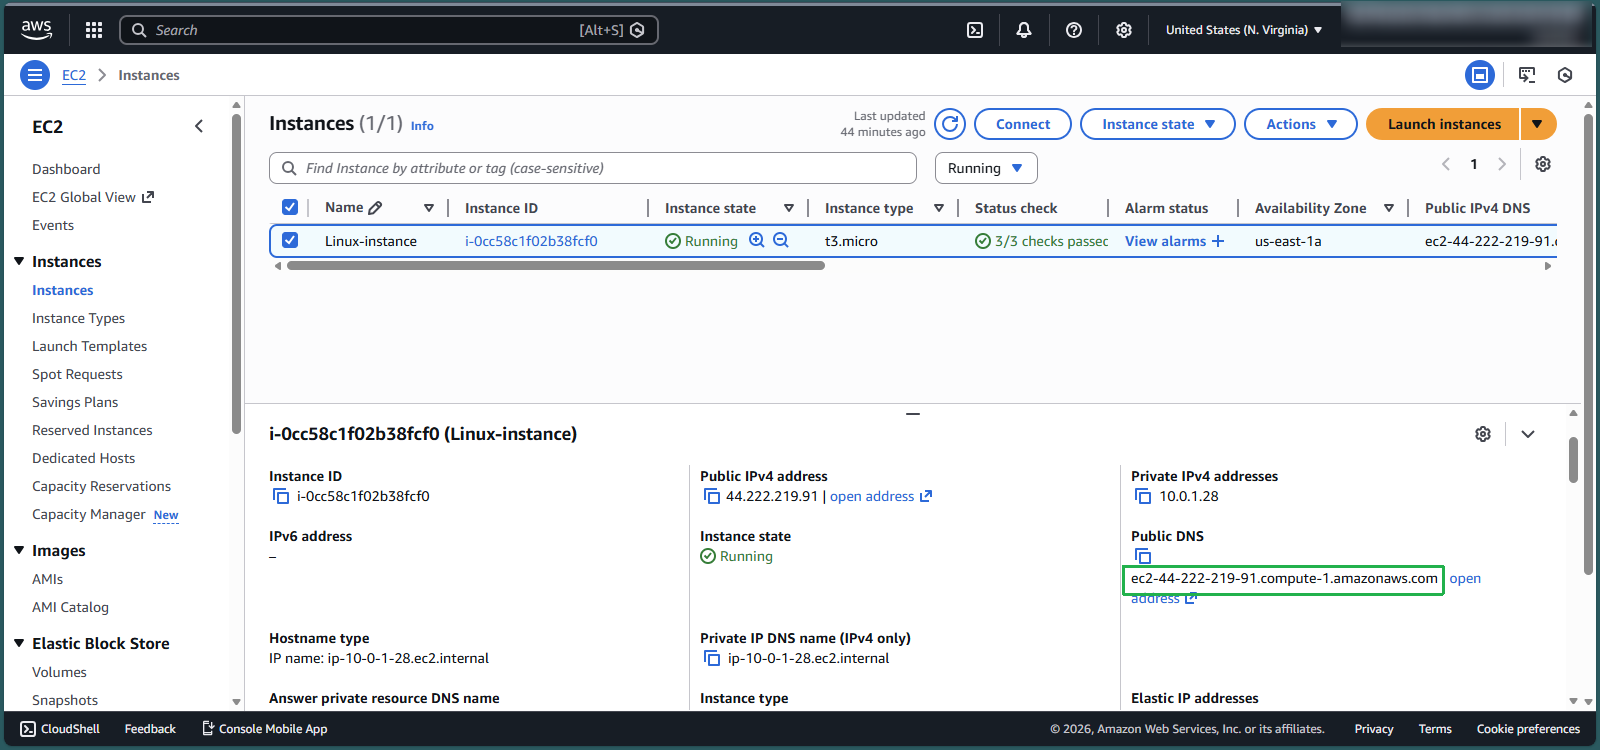The width and height of the screenshot is (1600, 750).
Task: Copy the private IPv4 address 10.0.1.28
Action: coord(1143,496)
